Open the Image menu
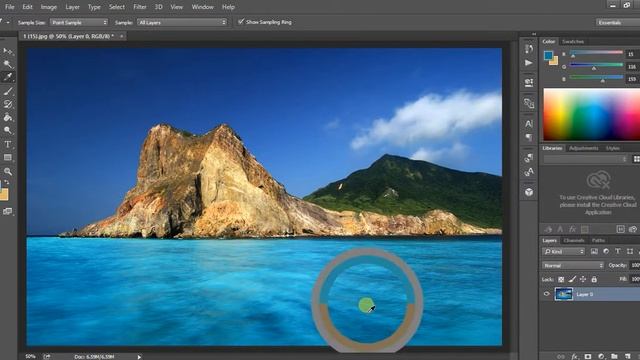640x360 pixels. (x=49, y=7)
